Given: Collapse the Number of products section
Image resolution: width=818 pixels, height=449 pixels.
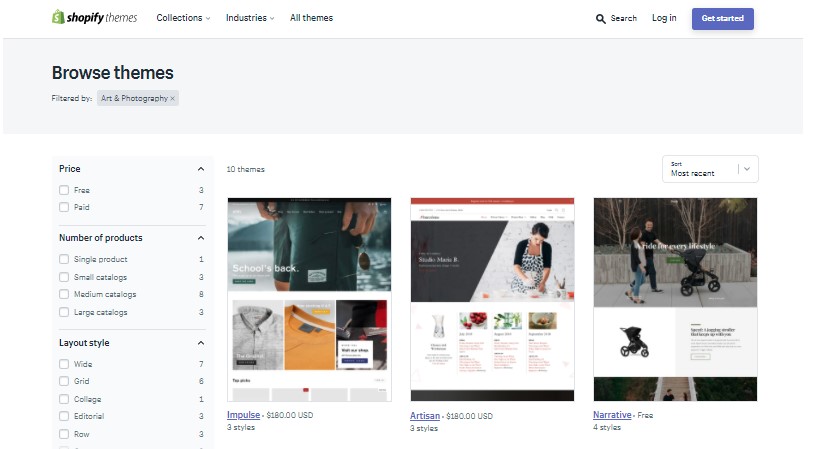Looking at the screenshot, I should [x=201, y=238].
